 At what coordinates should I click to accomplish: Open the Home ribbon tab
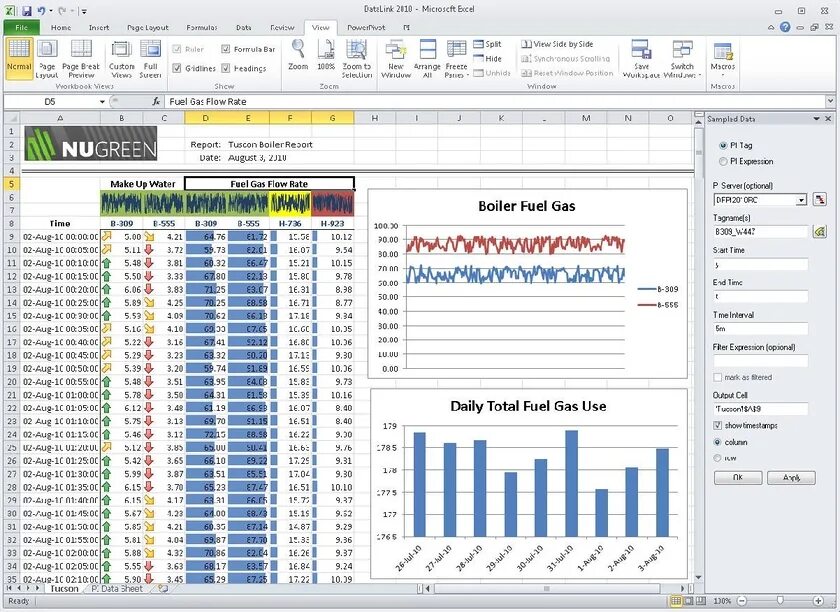[x=61, y=27]
